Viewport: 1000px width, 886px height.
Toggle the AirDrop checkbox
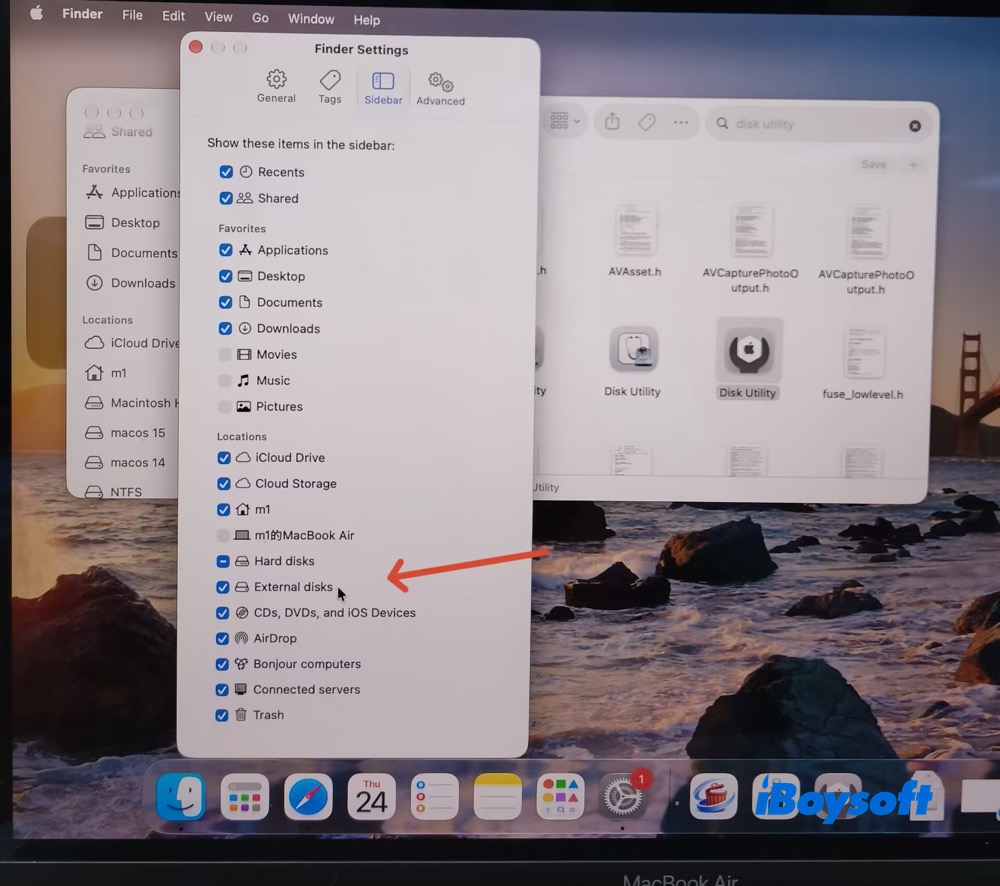(x=222, y=638)
